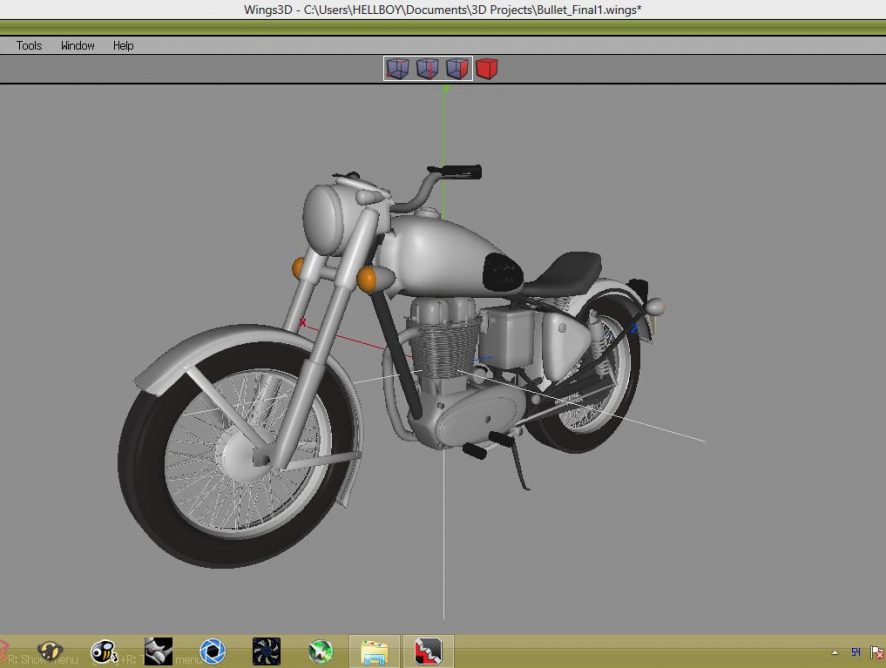Click the bee icon in taskbar
Image resolution: width=886 pixels, height=668 pixels.
104,652
